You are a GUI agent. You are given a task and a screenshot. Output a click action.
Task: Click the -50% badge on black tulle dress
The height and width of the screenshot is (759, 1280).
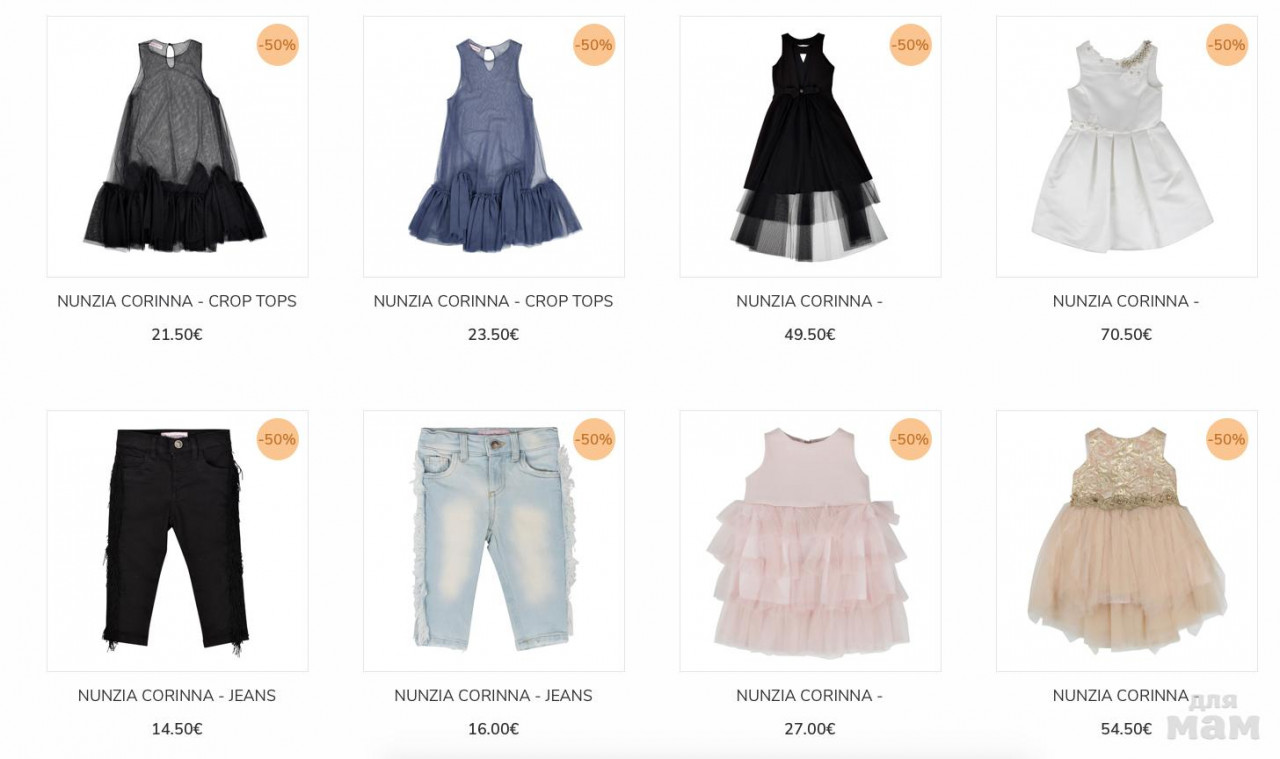point(277,45)
